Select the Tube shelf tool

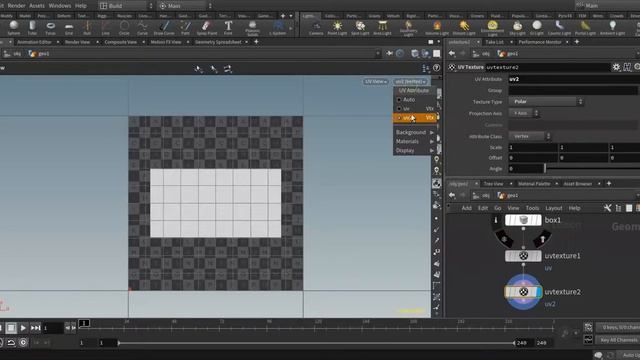(x=32, y=28)
